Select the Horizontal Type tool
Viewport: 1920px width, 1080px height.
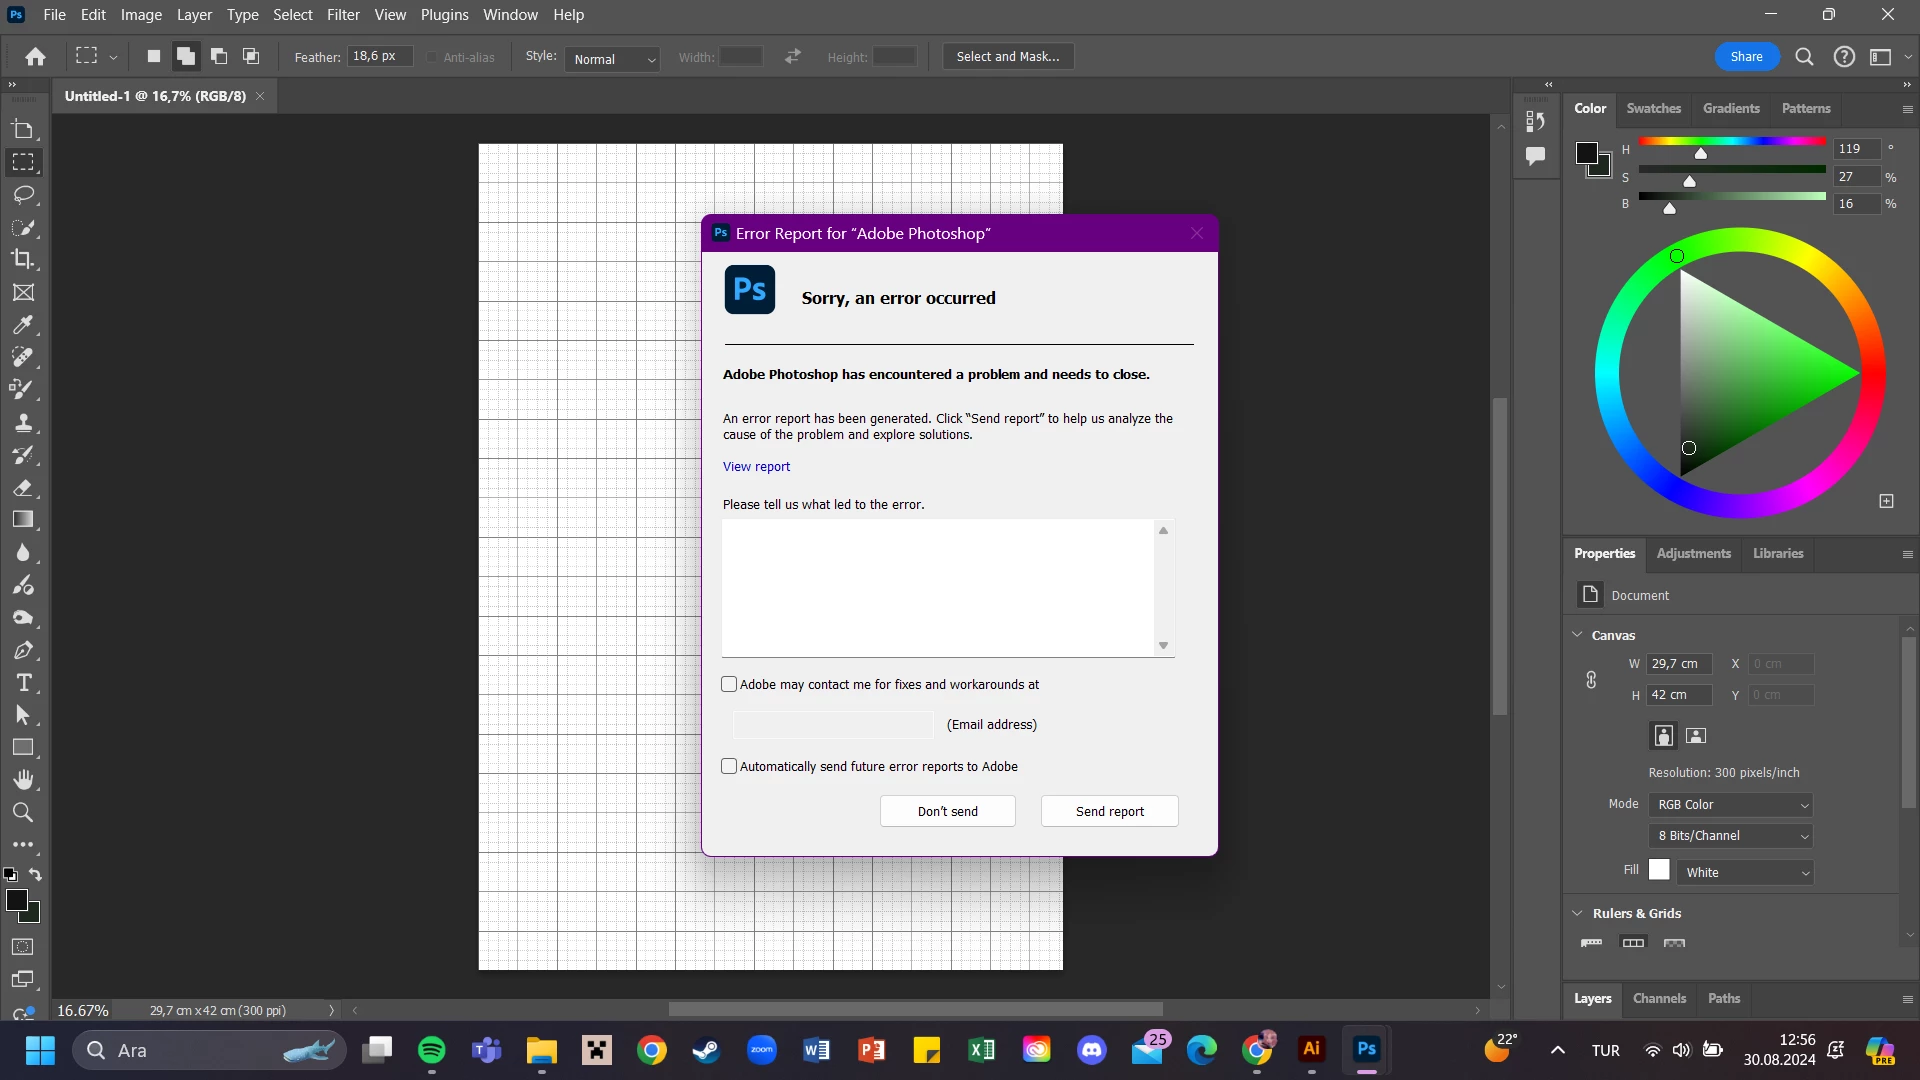pos(23,683)
